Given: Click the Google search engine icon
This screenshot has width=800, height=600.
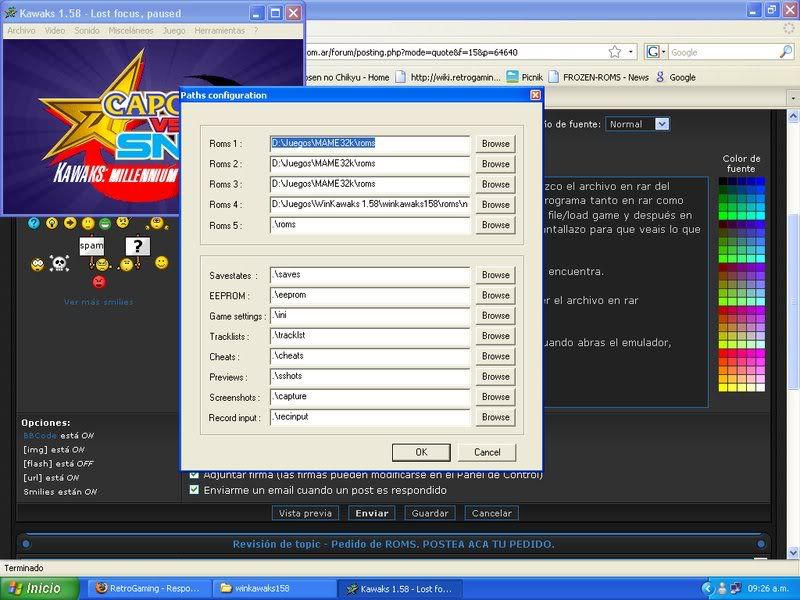Looking at the screenshot, I should [653, 52].
